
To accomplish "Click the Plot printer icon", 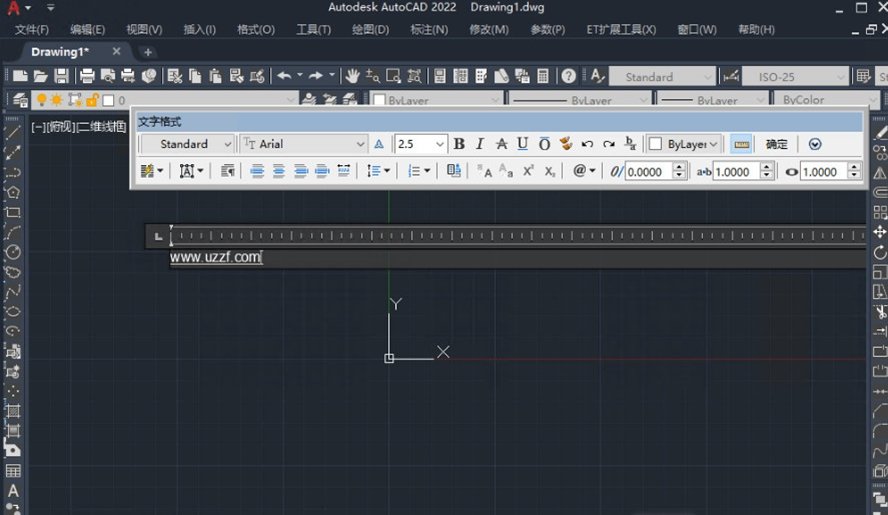I will [87, 76].
